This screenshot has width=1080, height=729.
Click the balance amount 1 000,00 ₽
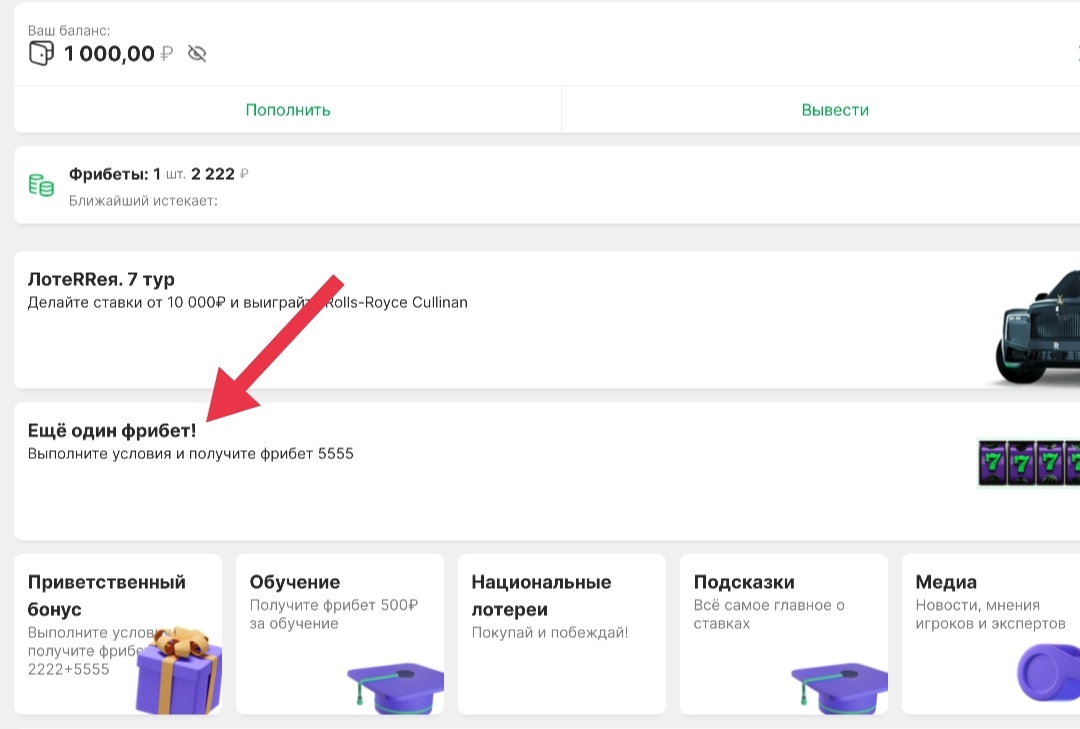click(x=118, y=54)
